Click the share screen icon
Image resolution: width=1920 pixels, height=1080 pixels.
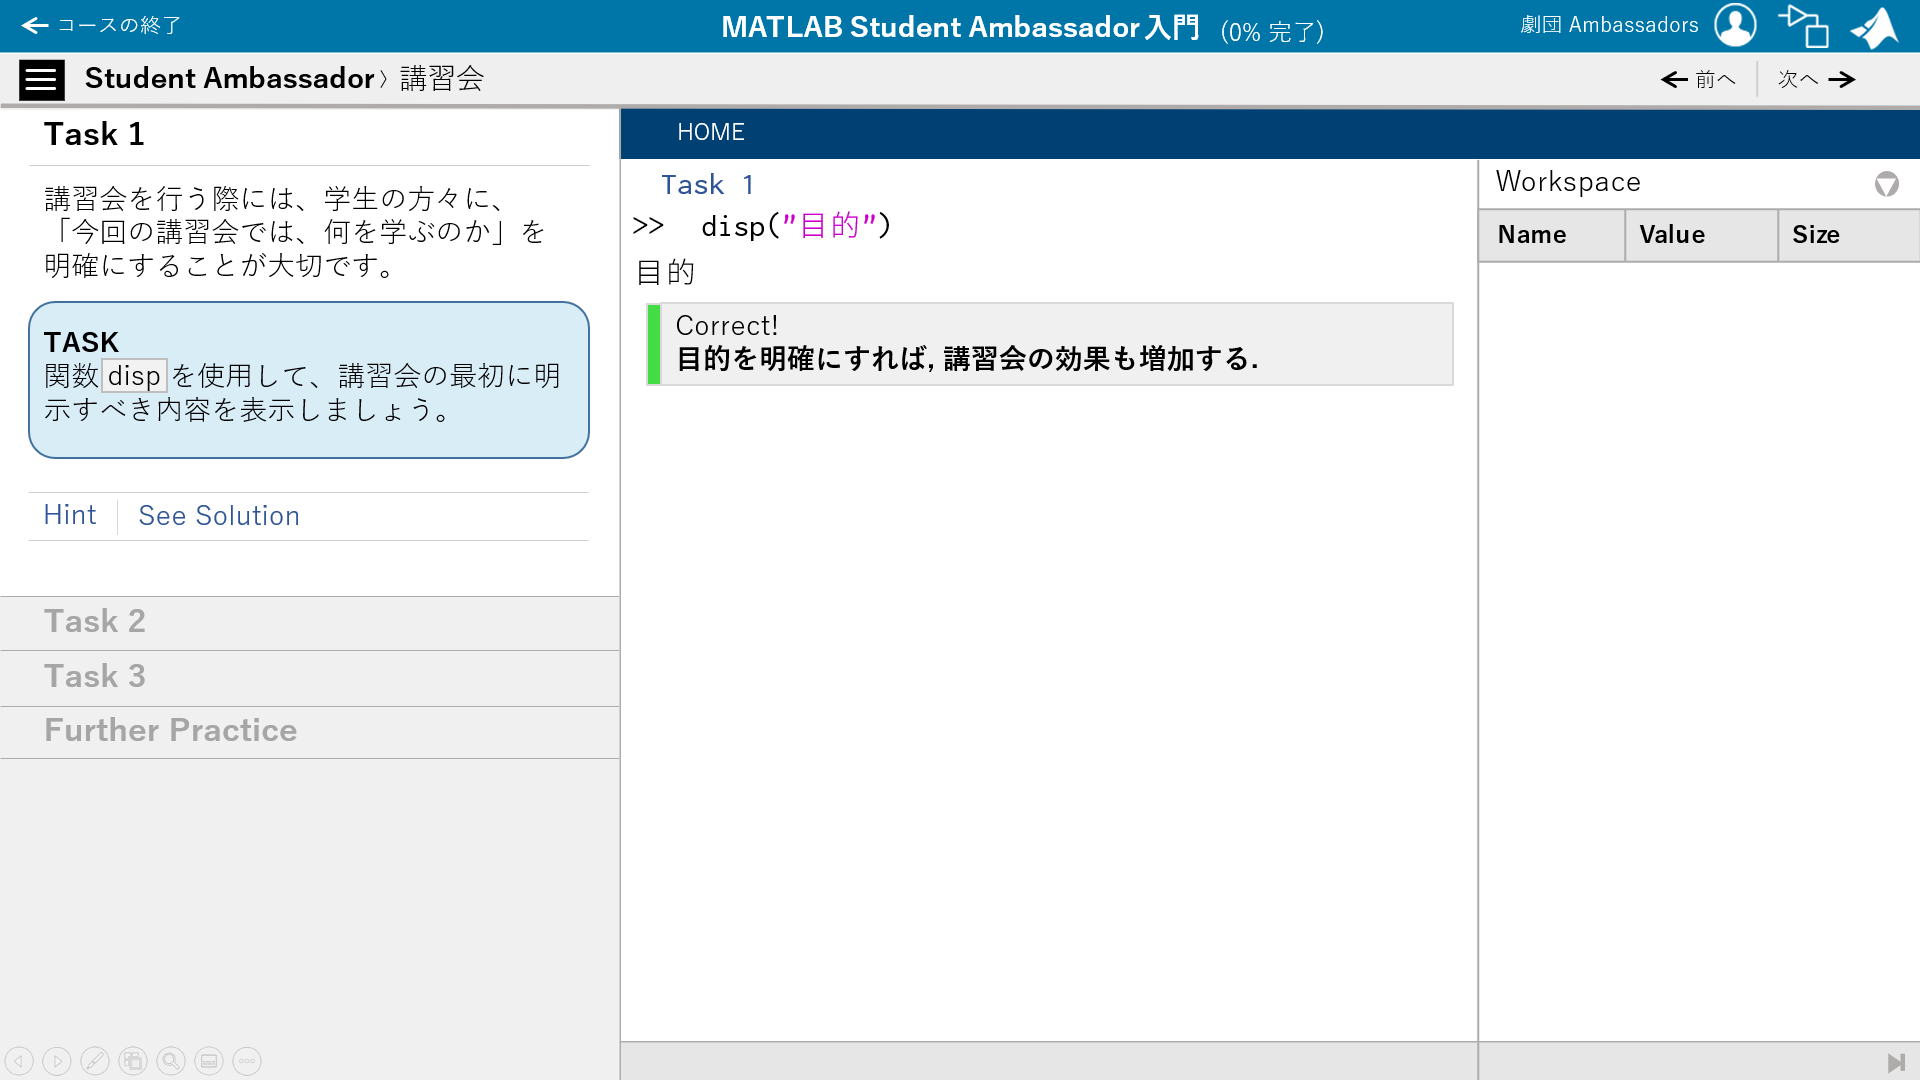pyautogui.click(x=1803, y=26)
